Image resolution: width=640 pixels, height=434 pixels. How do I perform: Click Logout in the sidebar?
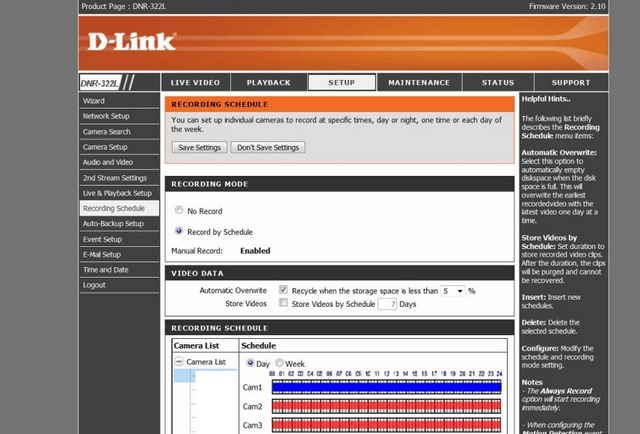[x=119, y=285]
